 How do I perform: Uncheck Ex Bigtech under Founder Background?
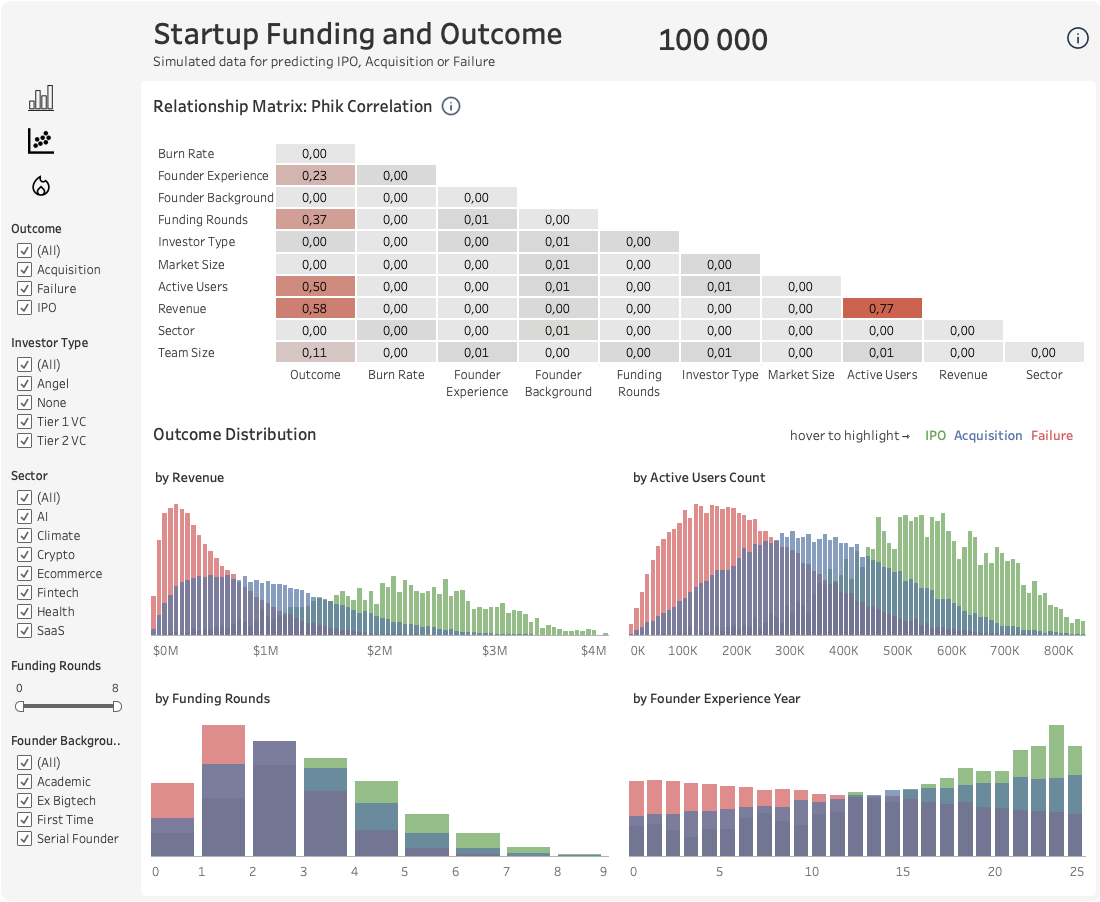(24, 800)
